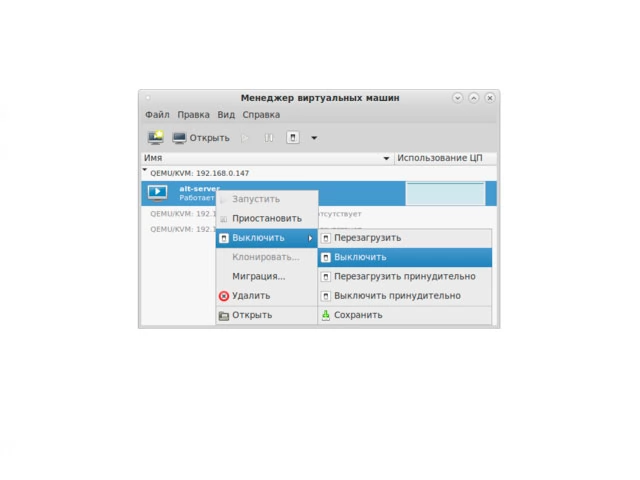
Task: Click the red Удалить delete icon
Action: coord(224,296)
